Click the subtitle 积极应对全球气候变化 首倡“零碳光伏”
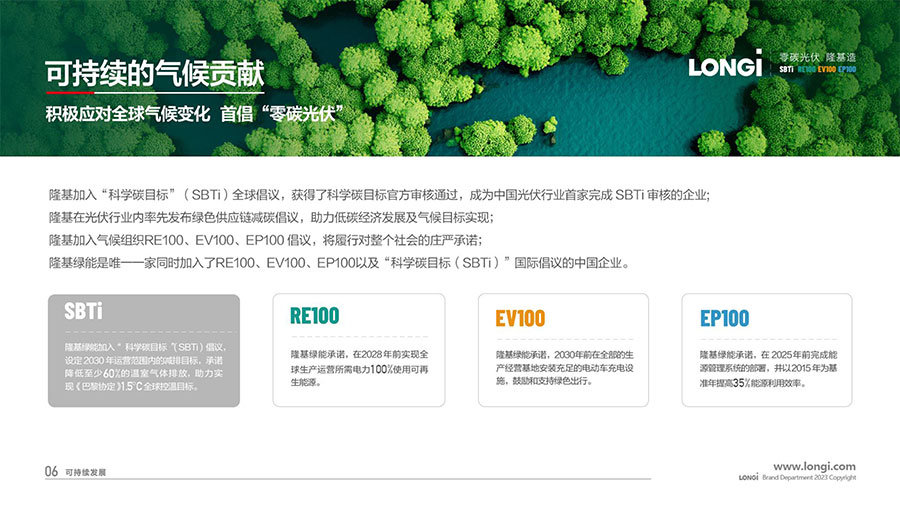This screenshot has height=510, width=900. [x=195, y=114]
